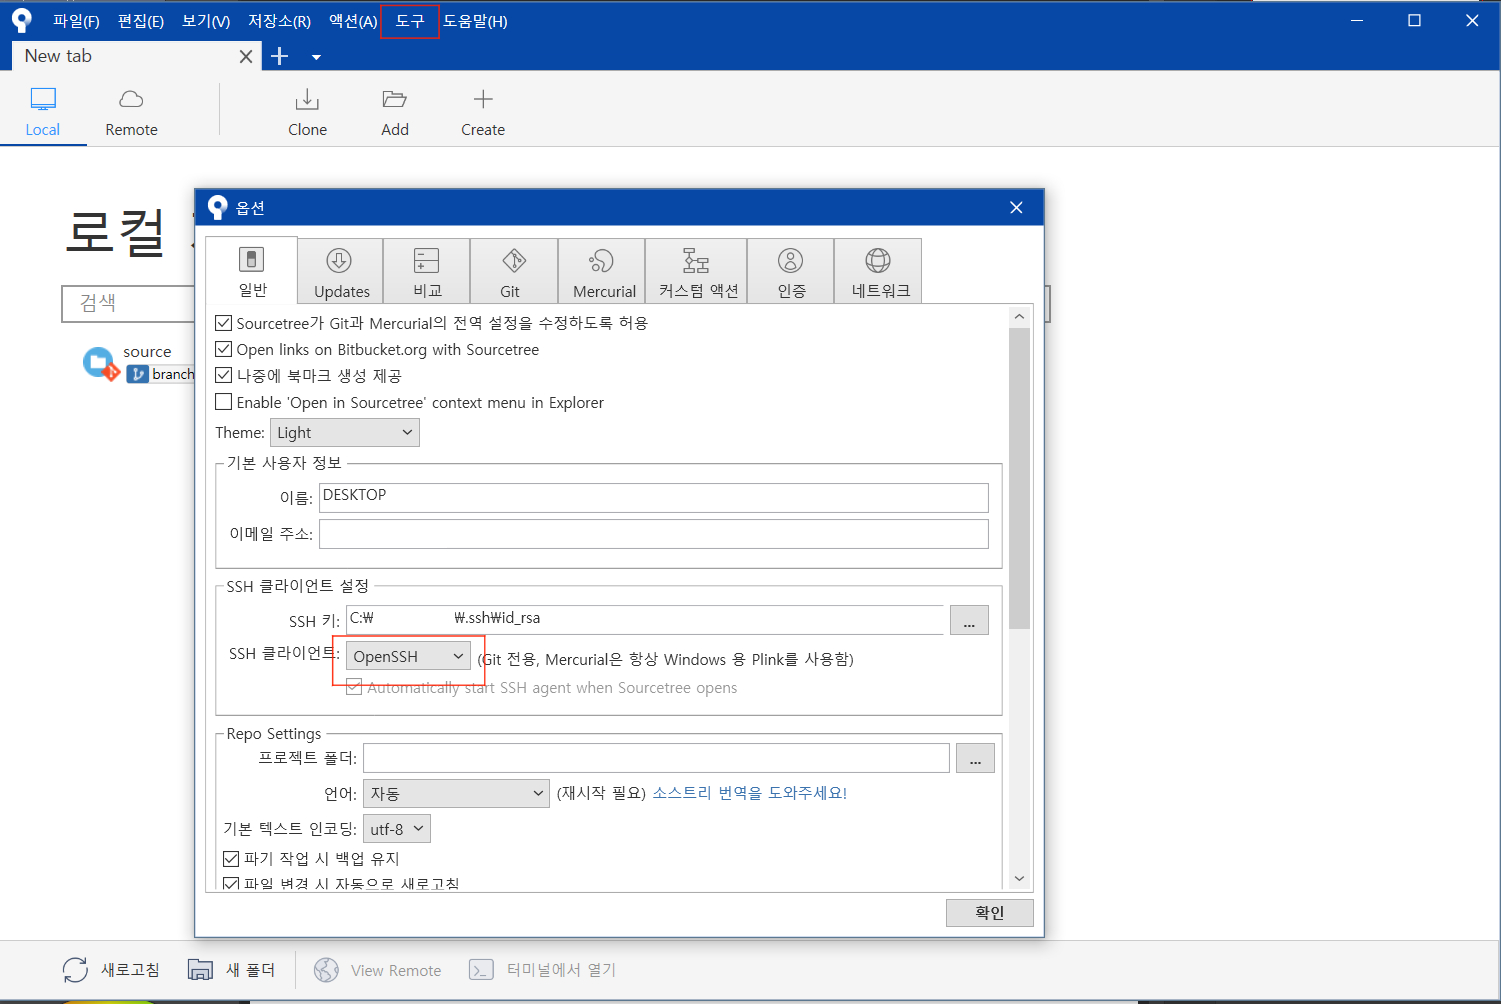This screenshot has height=1004, width=1501.
Task: Toggle 파일 변경 시 자동으로 새로고침 checkbox
Action: [x=231, y=884]
